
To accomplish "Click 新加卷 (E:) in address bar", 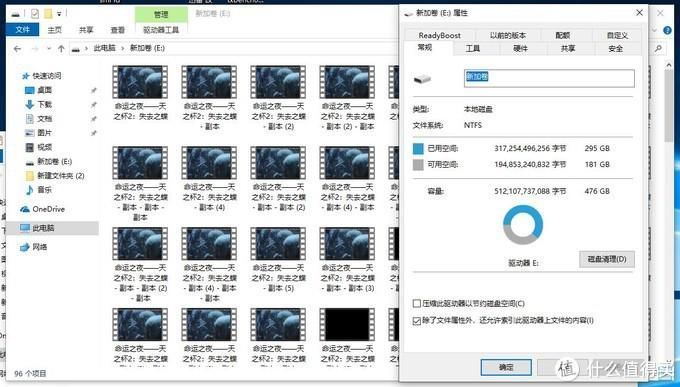I will (x=147, y=48).
